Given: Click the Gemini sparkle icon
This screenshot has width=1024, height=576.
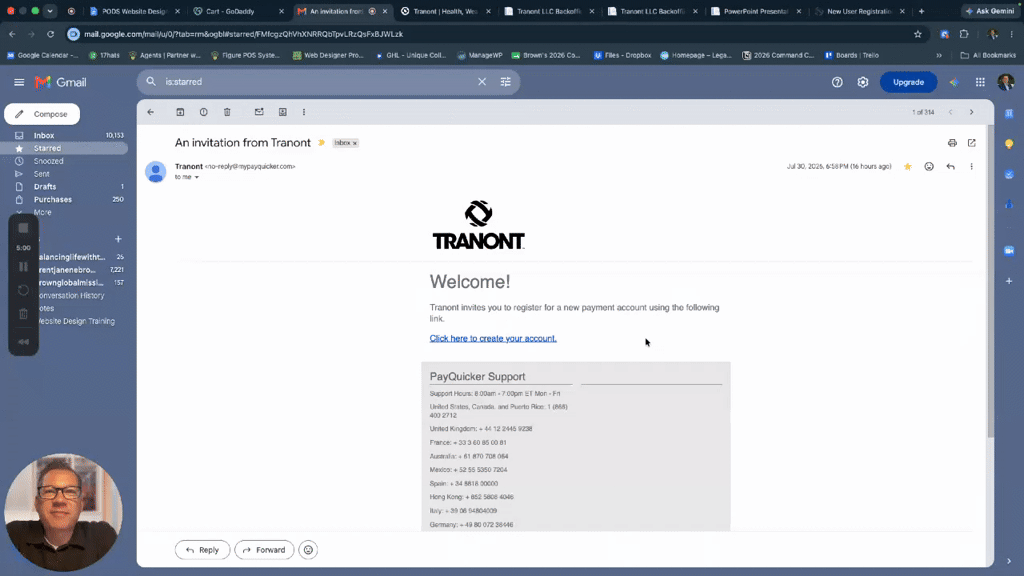Looking at the screenshot, I should click(954, 82).
